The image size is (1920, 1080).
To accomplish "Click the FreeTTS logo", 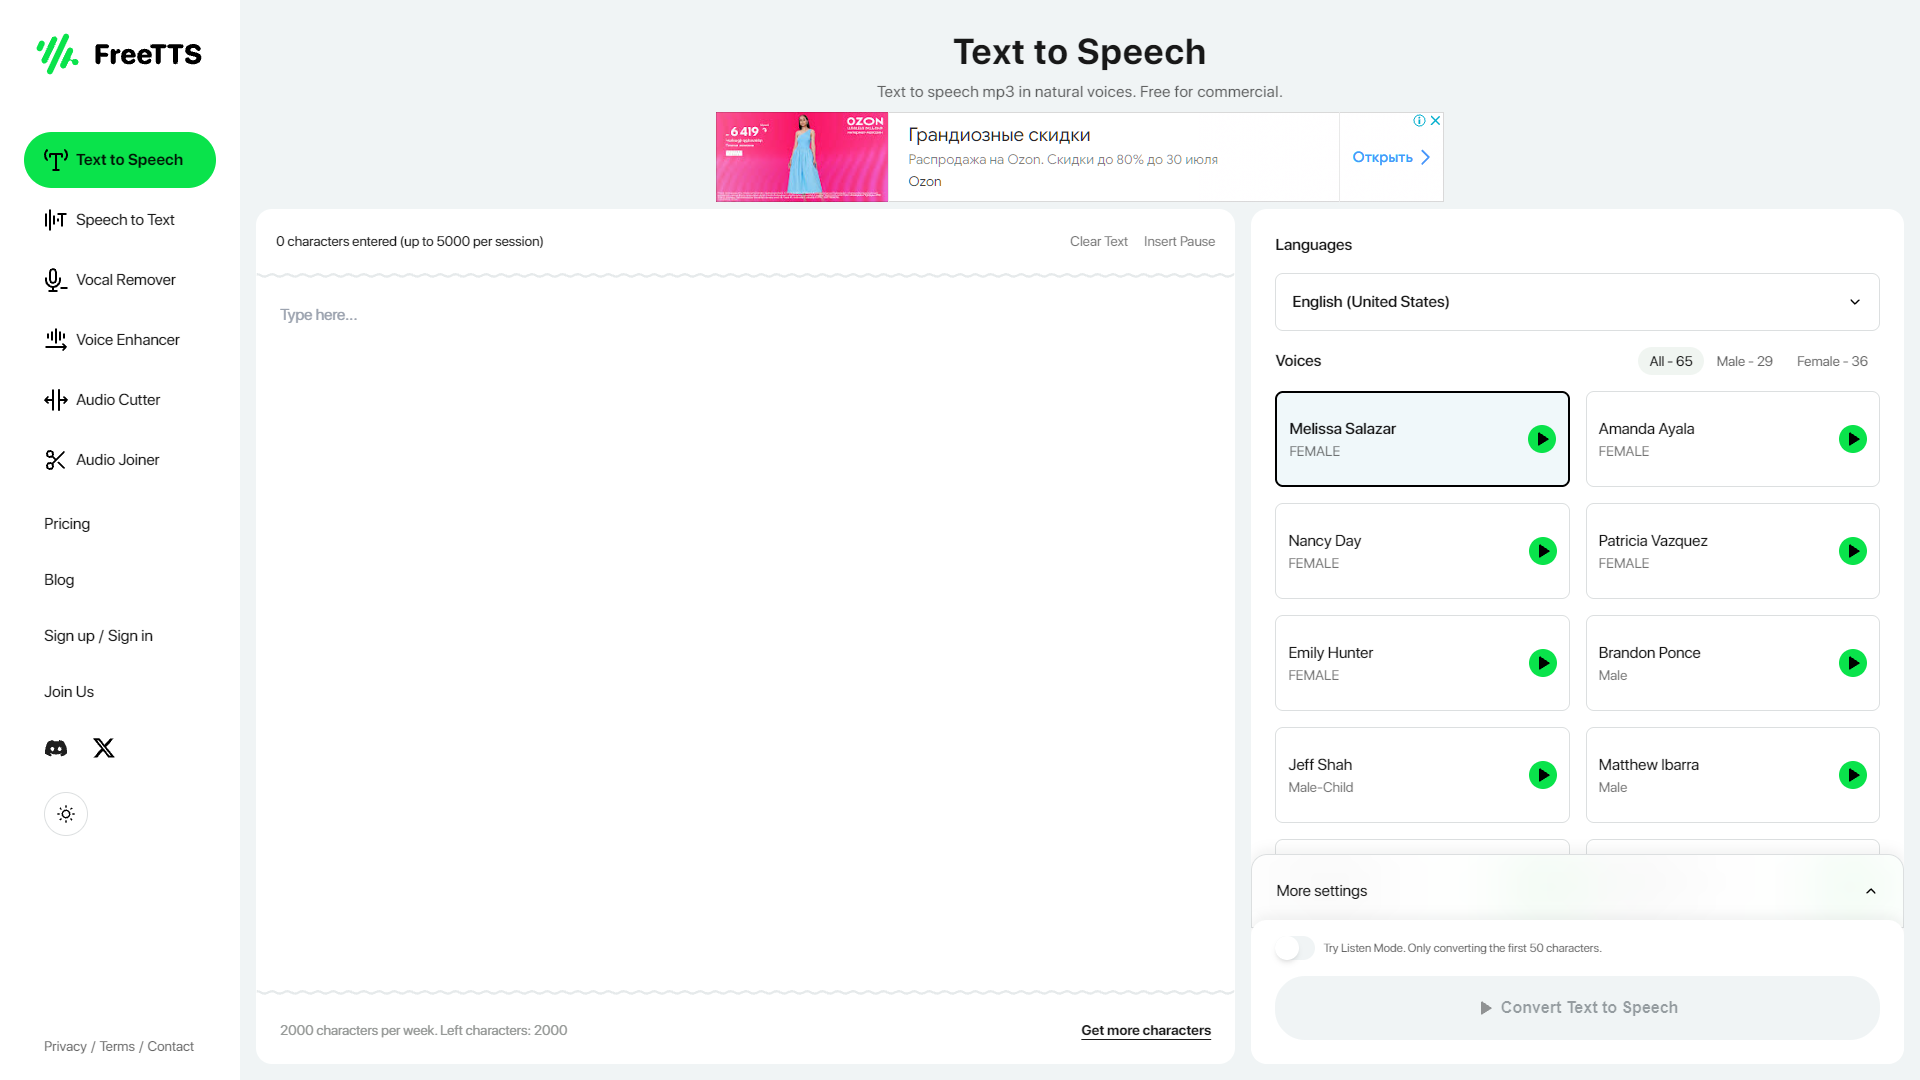I will coord(119,54).
